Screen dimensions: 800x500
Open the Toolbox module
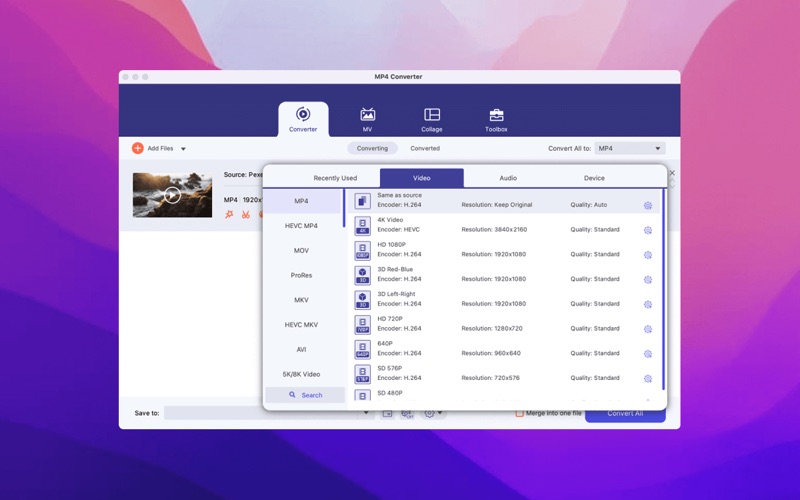(x=496, y=120)
